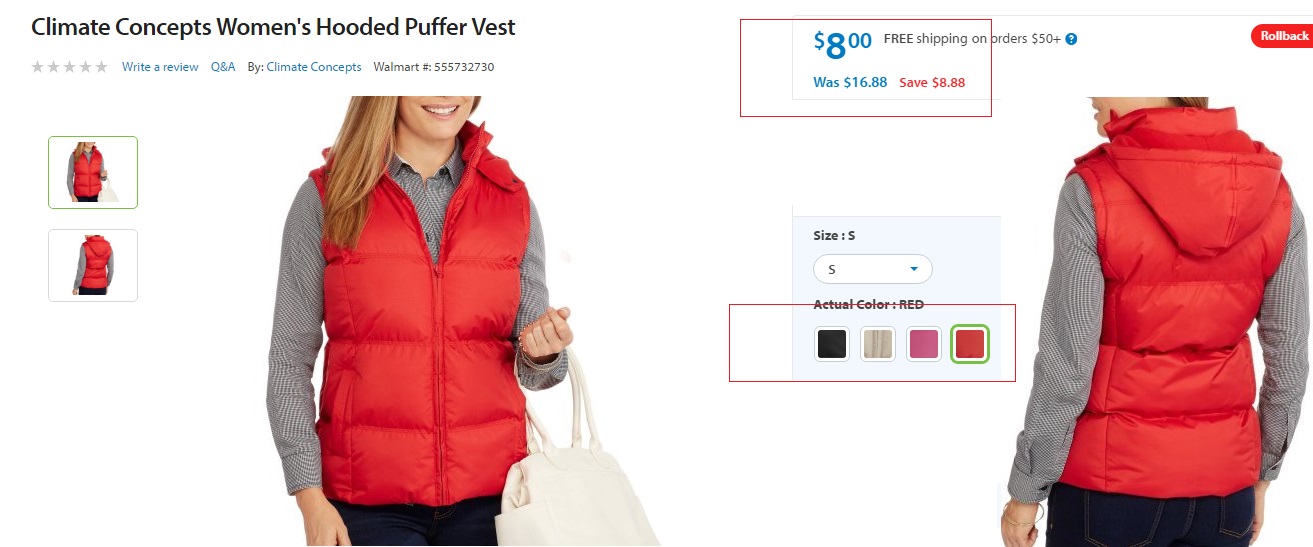This screenshot has height=547, width=1313.
Task: Select the front view vest thumbnail
Action: point(93,172)
